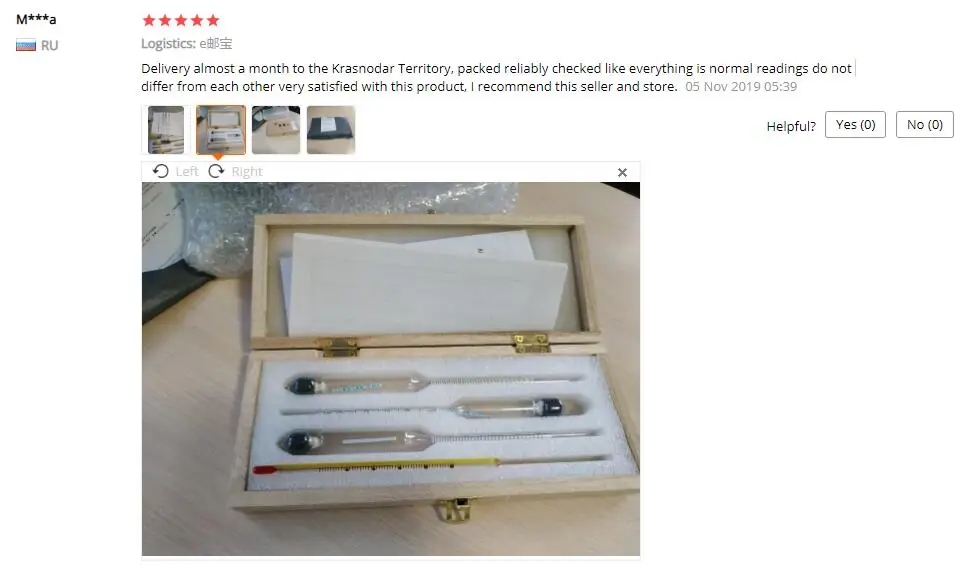966x569 pixels.
Task: Open the fourth dark package thumbnail
Action: click(x=331, y=130)
